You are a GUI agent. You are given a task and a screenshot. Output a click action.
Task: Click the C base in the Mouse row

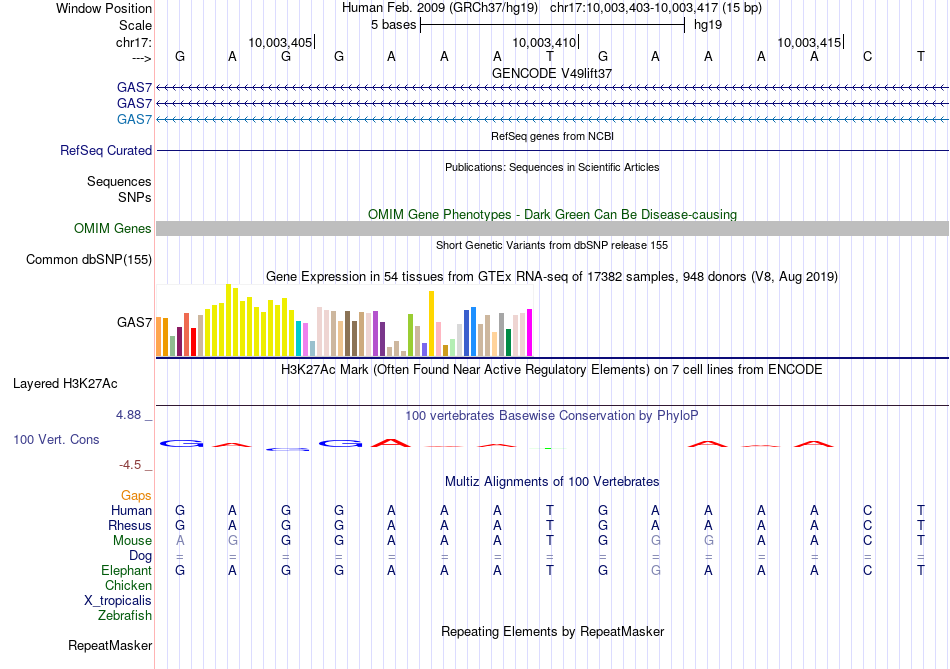(x=868, y=541)
